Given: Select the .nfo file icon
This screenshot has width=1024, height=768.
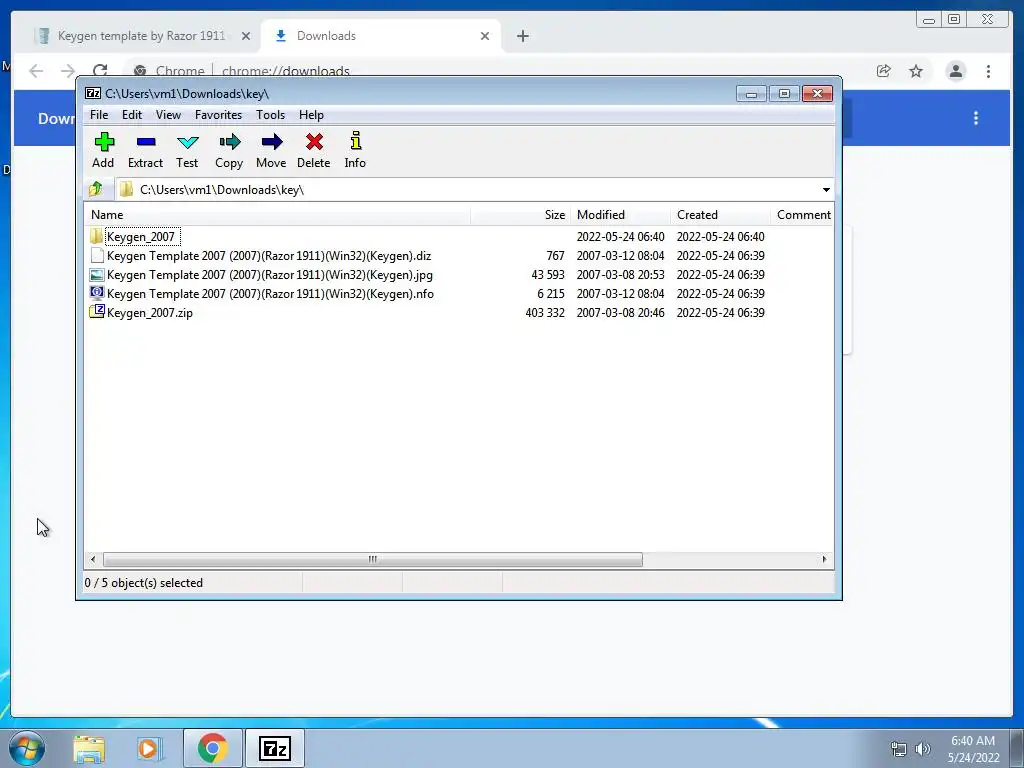Looking at the screenshot, I should pos(97,293).
